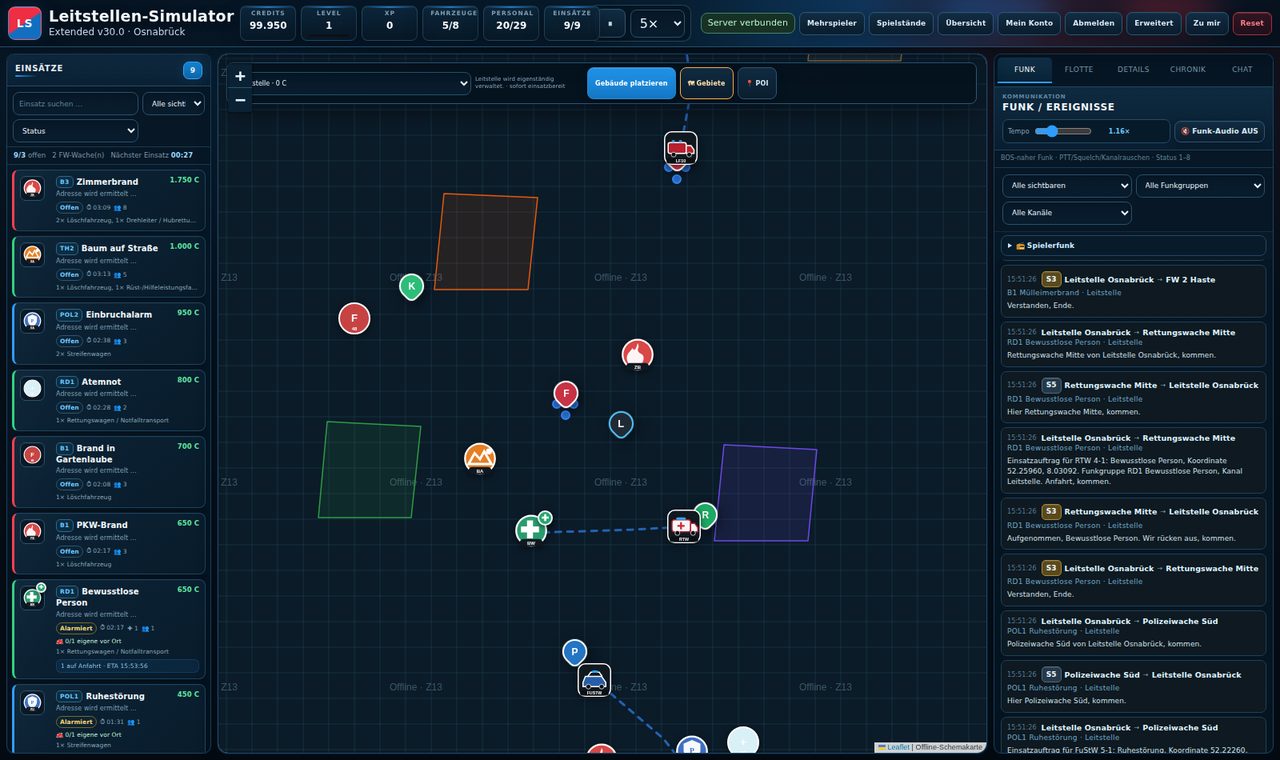
Task: Click the FuStW police car map marker
Action: click(x=594, y=680)
